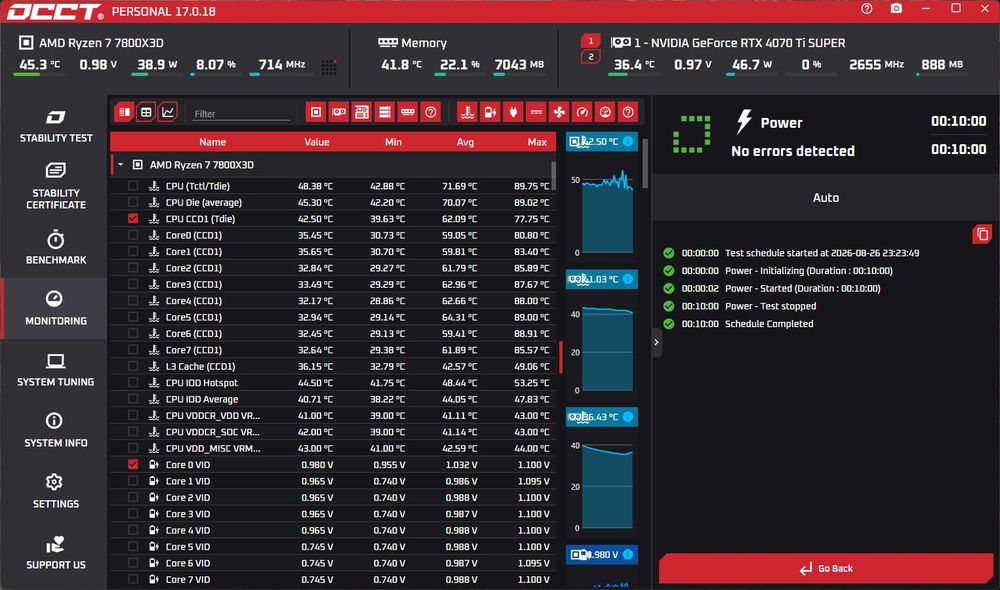Uncheck the Core 0 VID checkbox
1000x590 pixels.
(x=133, y=464)
